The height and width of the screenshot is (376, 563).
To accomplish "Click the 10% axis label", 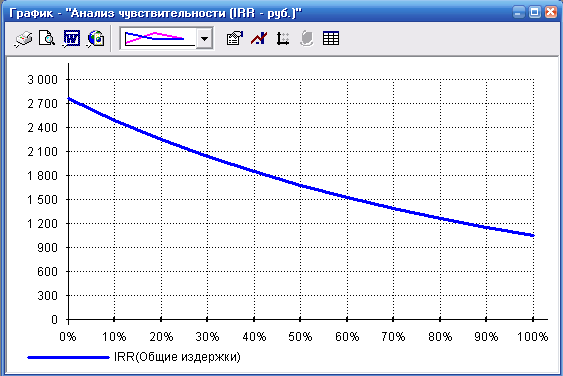I will (x=114, y=336).
